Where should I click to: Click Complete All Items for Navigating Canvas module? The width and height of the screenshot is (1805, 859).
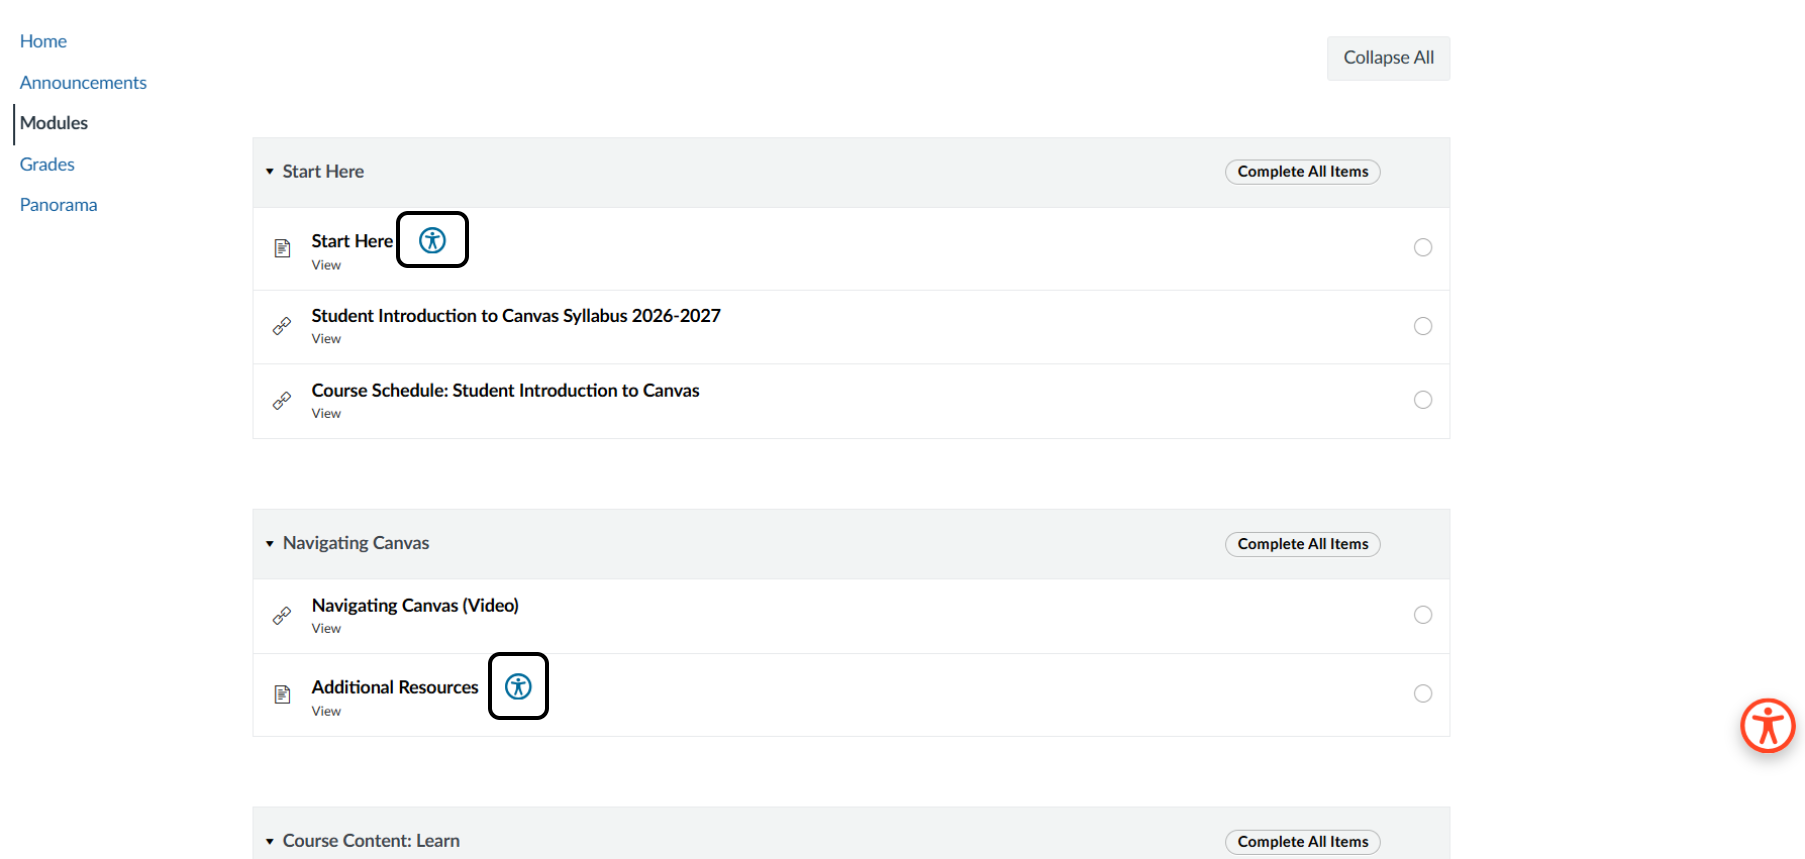pyautogui.click(x=1303, y=544)
